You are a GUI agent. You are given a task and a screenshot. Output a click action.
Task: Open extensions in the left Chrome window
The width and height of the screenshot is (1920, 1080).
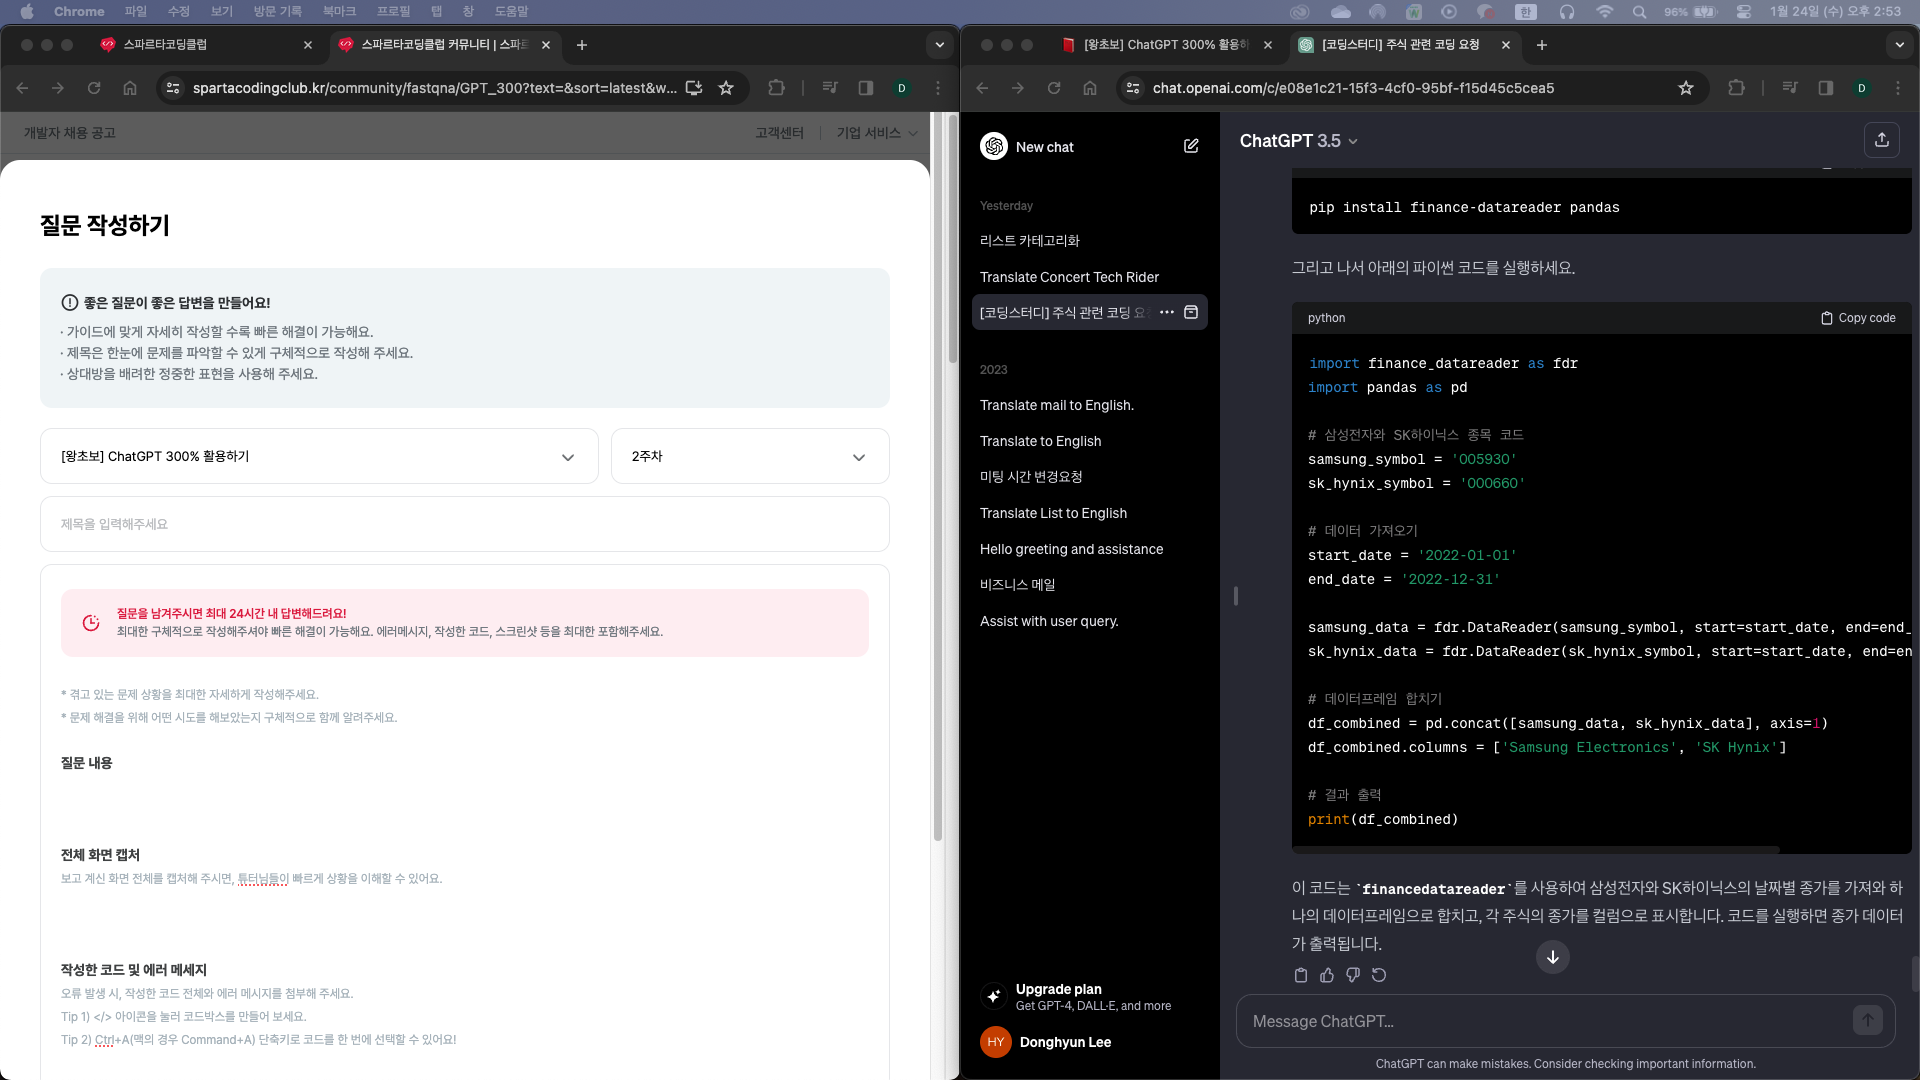[776, 88]
